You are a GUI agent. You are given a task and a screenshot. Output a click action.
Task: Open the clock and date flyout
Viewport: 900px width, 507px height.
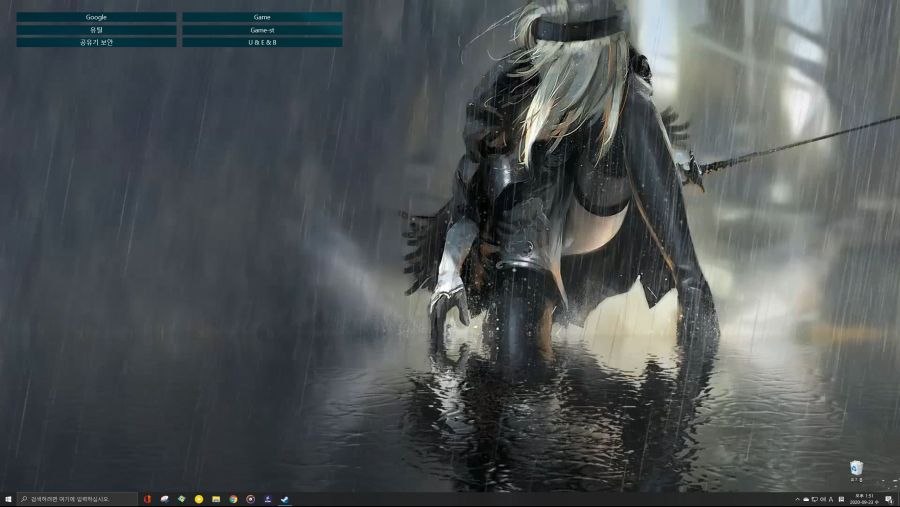pyautogui.click(x=863, y=499)
